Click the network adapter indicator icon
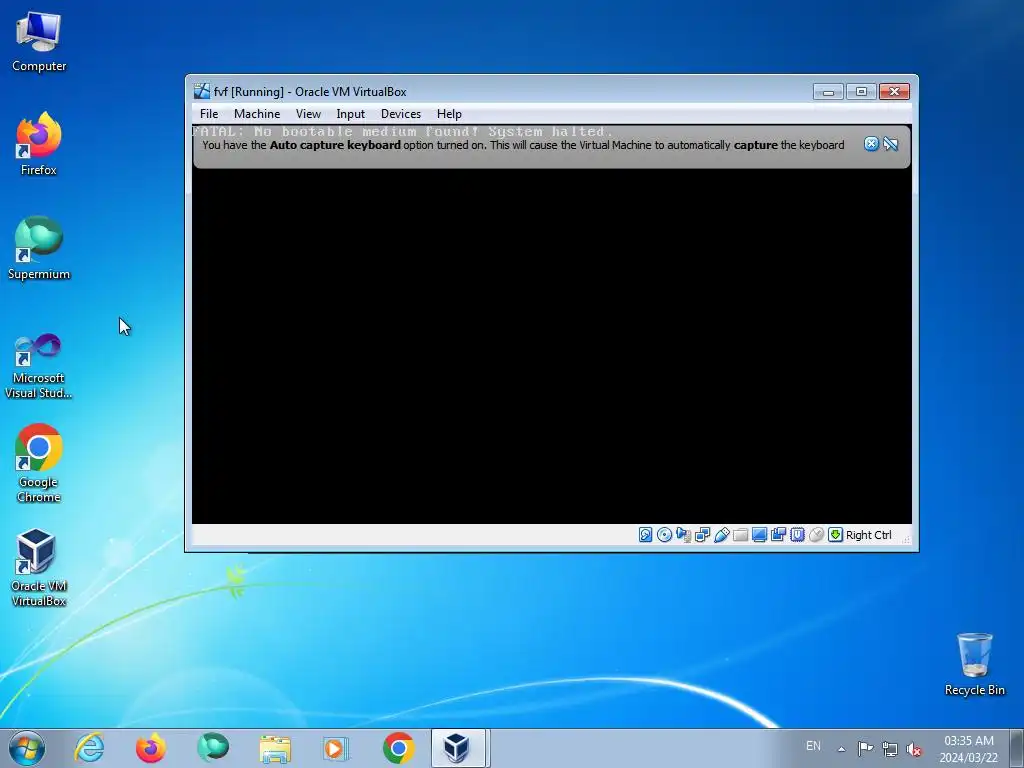The image size is (1024, 768). click(x=702, y=535)
